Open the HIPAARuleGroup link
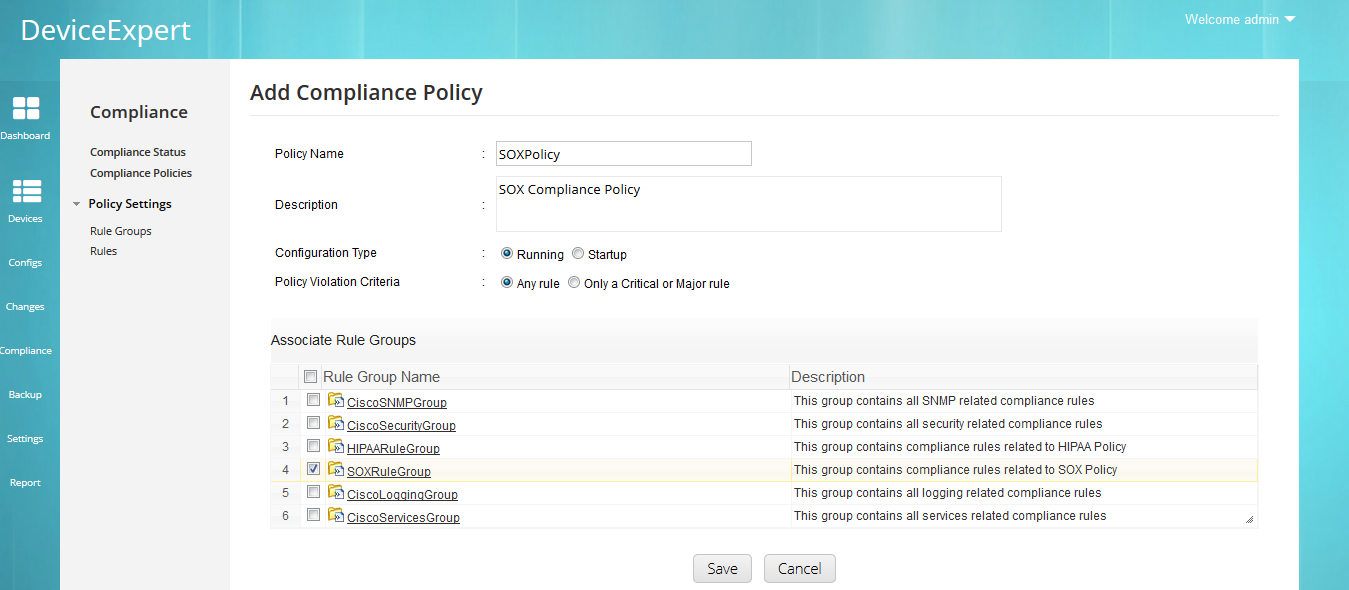 [x=393, y=449]
